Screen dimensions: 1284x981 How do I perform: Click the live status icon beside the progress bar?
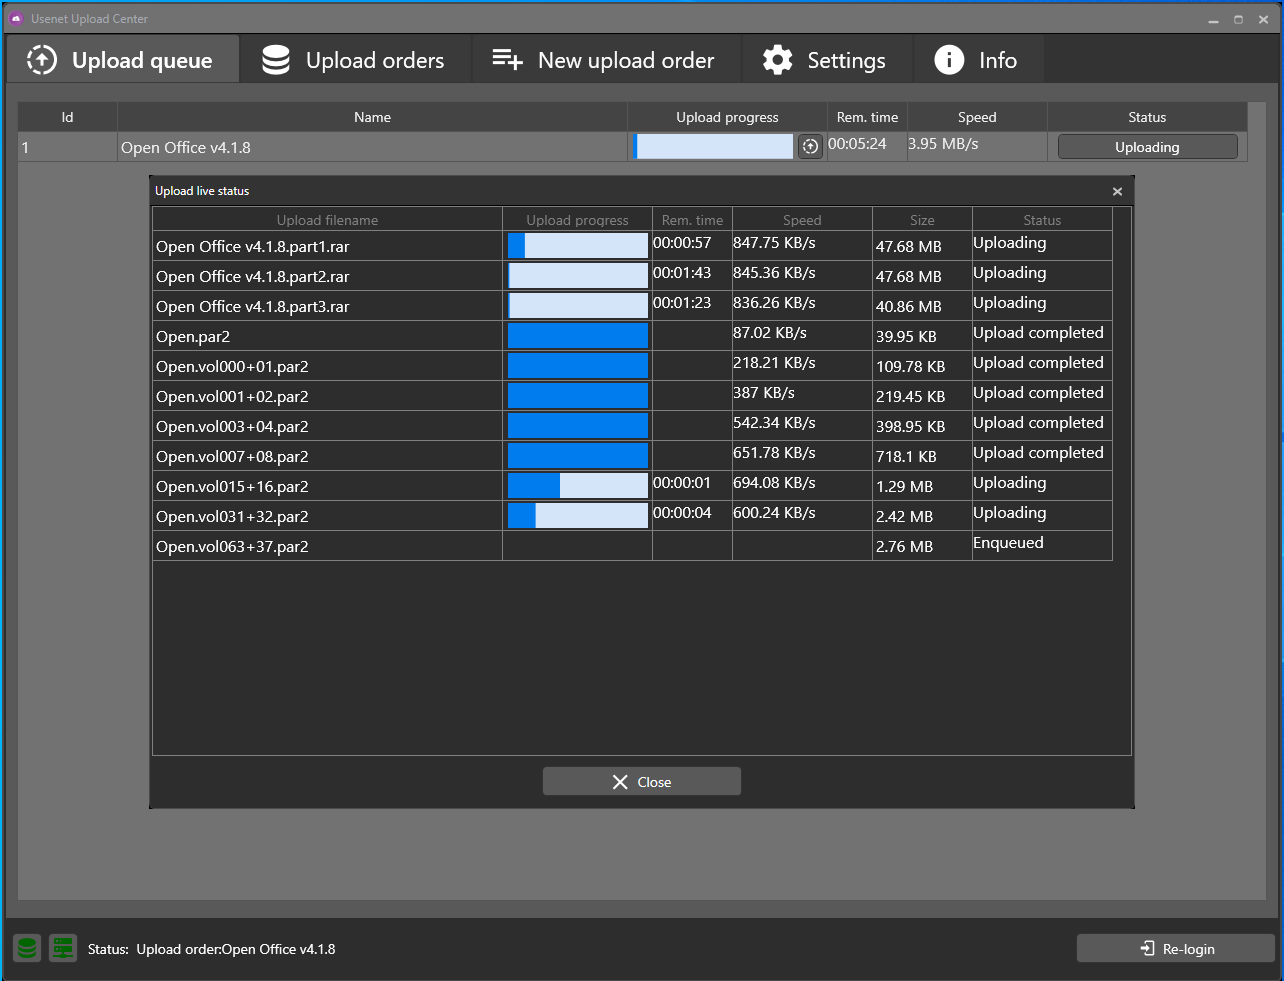click(x=810, y=146)
